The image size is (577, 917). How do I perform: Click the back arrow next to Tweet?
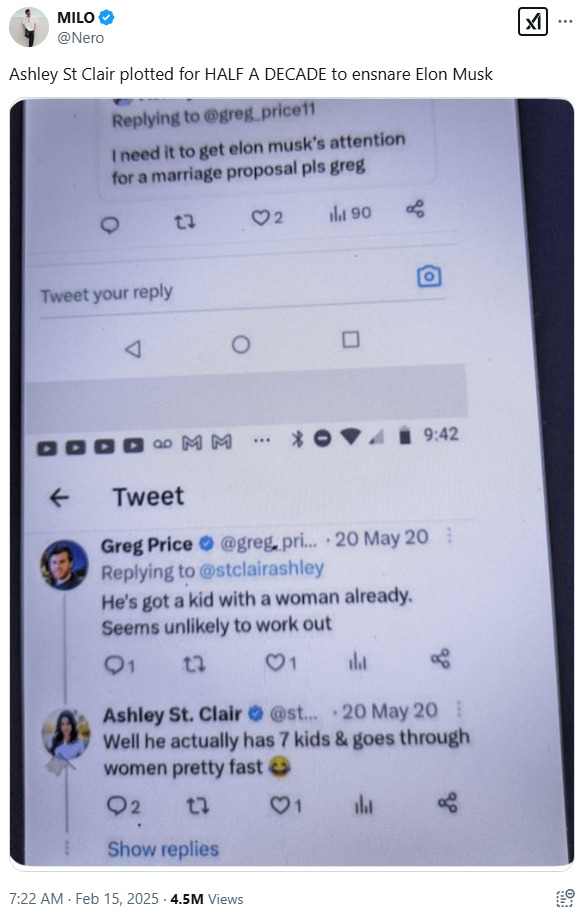tap(60, 498)
